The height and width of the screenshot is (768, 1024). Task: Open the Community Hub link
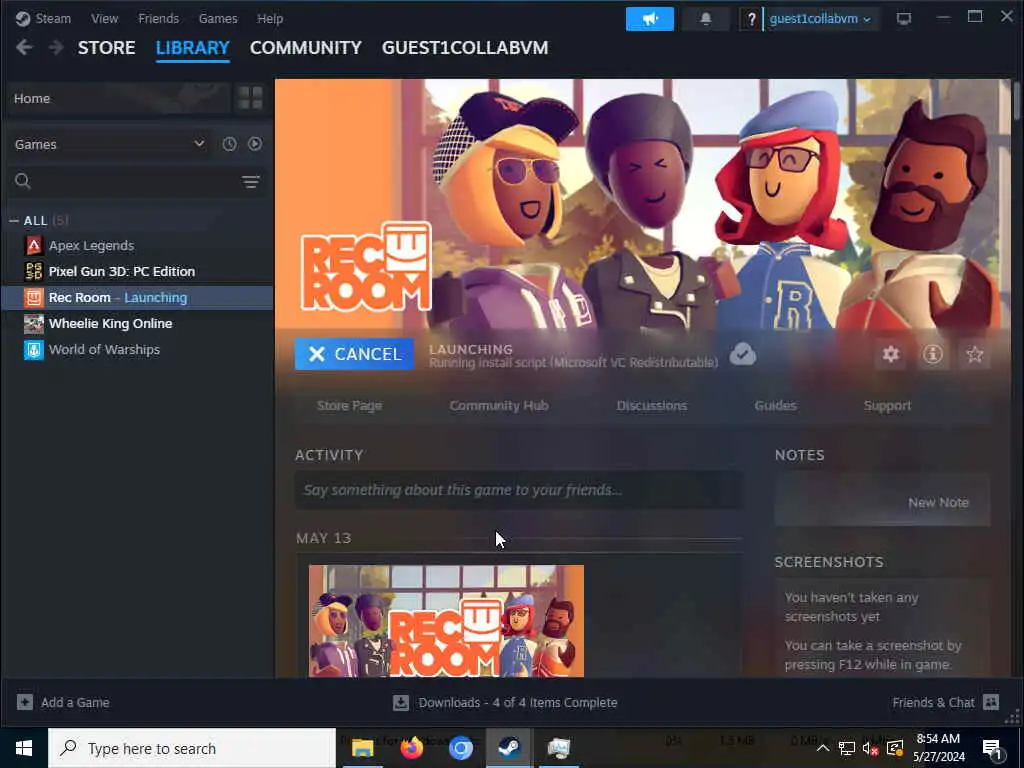coord(499,406)
